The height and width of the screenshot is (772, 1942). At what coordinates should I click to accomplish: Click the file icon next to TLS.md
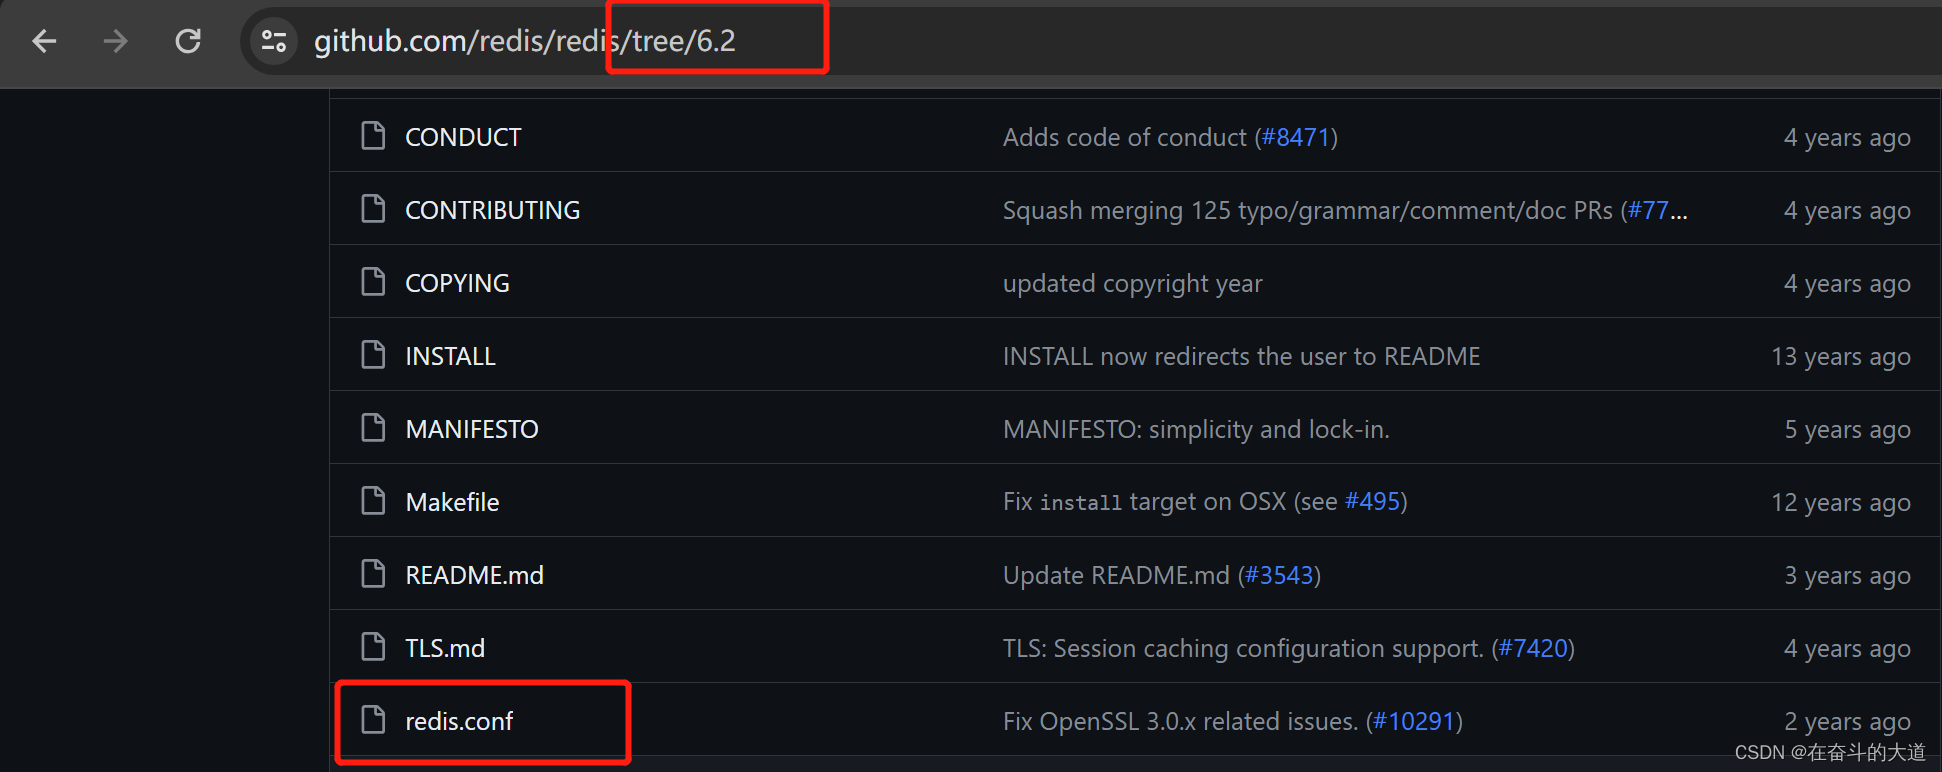(x=373, y=646)
